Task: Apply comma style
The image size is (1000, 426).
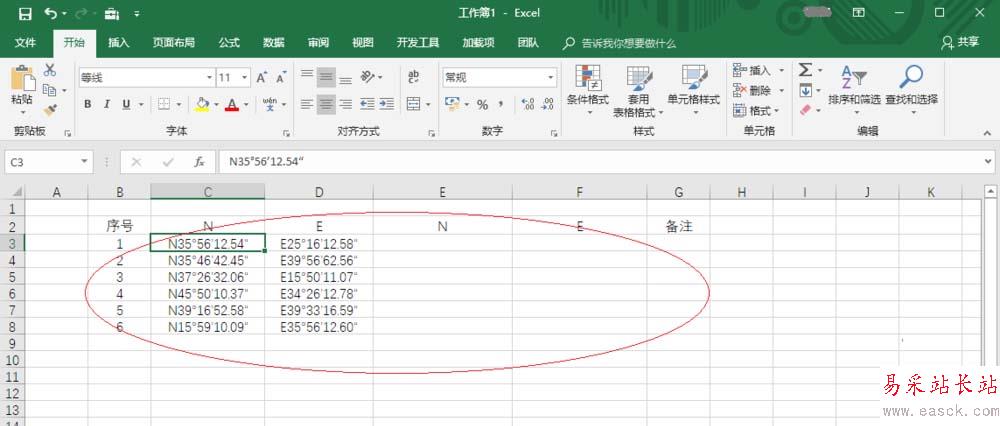Action: [x=501, y=104]
